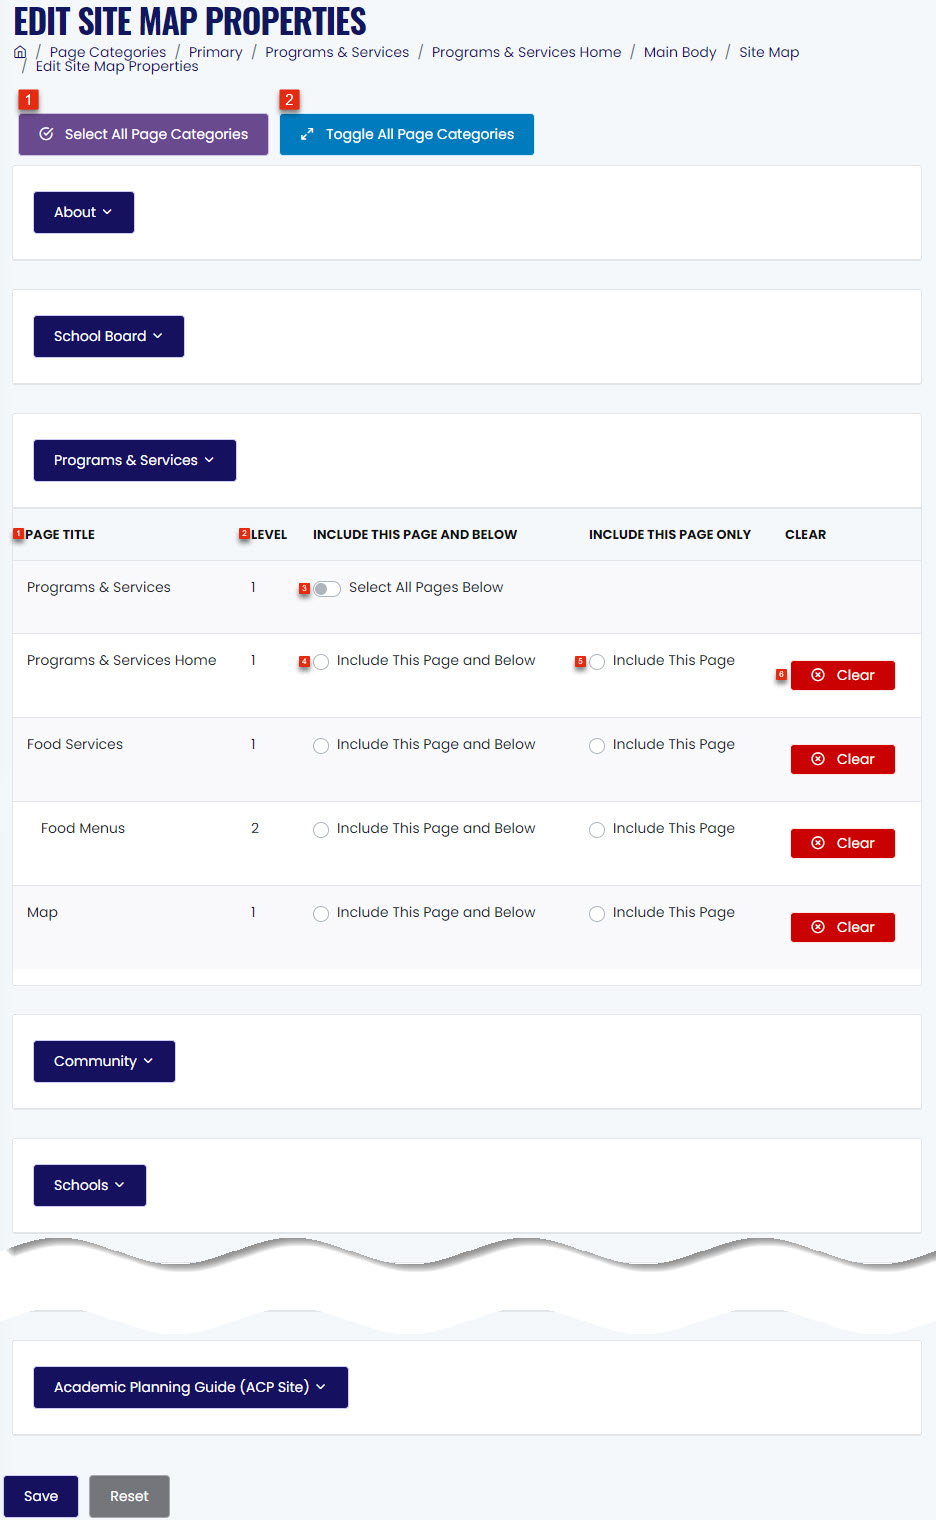
Task: Click expand arrows icon on Toggle All Page Categories
Action: (307, 134)
